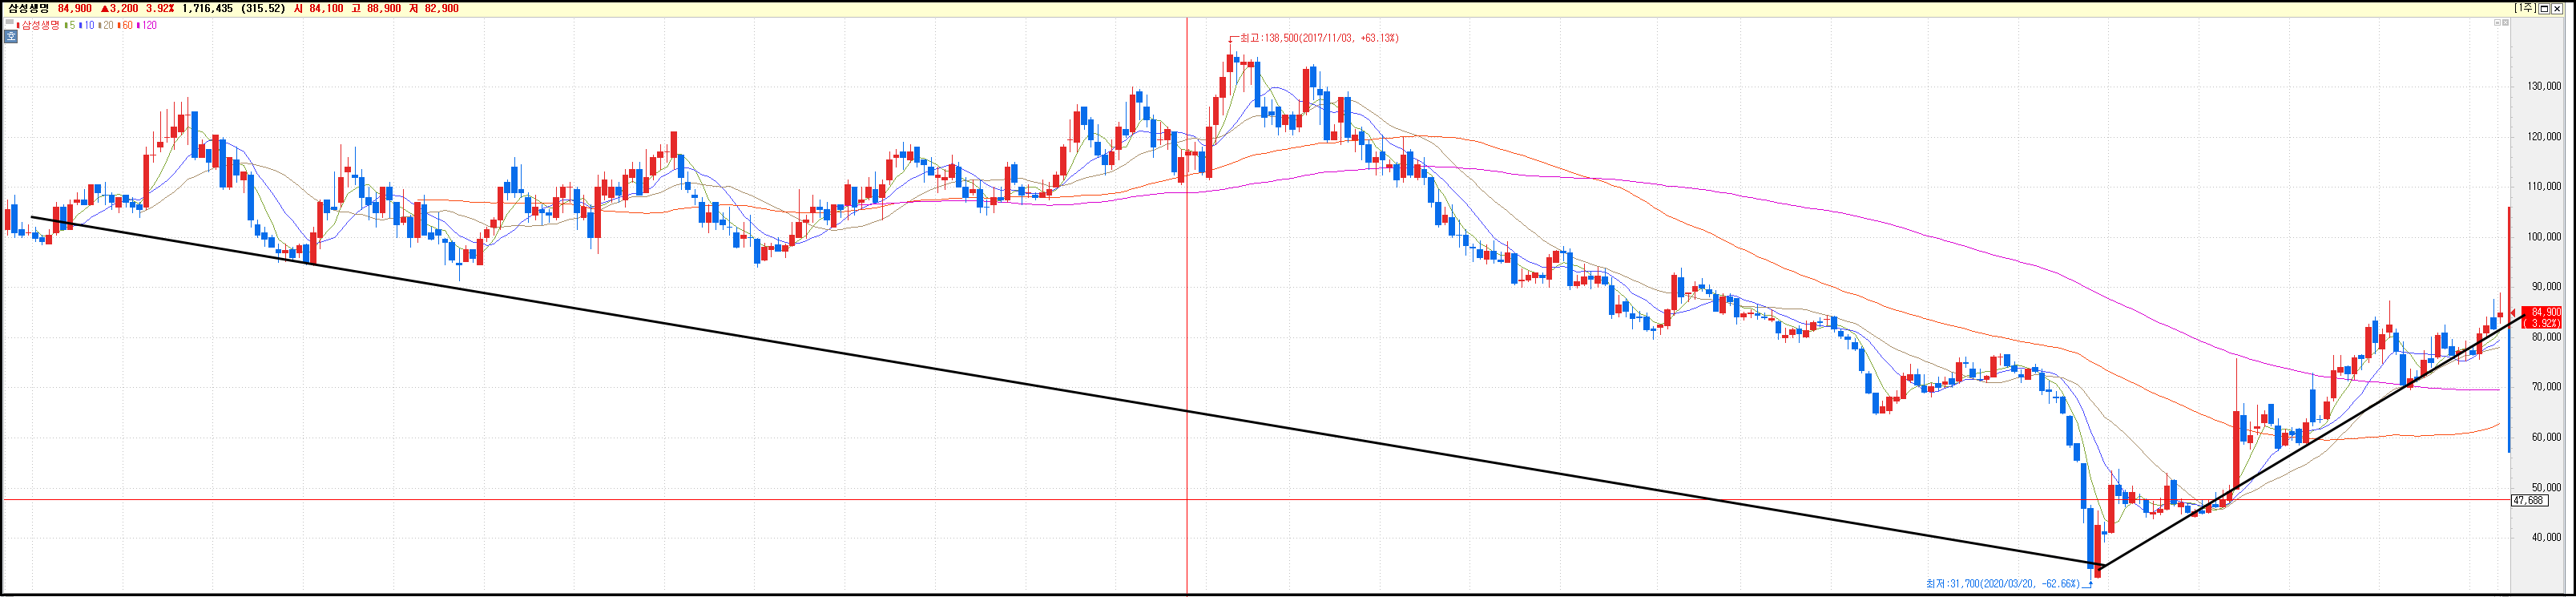Click the ▲3,200 price change value

[119, 8]
